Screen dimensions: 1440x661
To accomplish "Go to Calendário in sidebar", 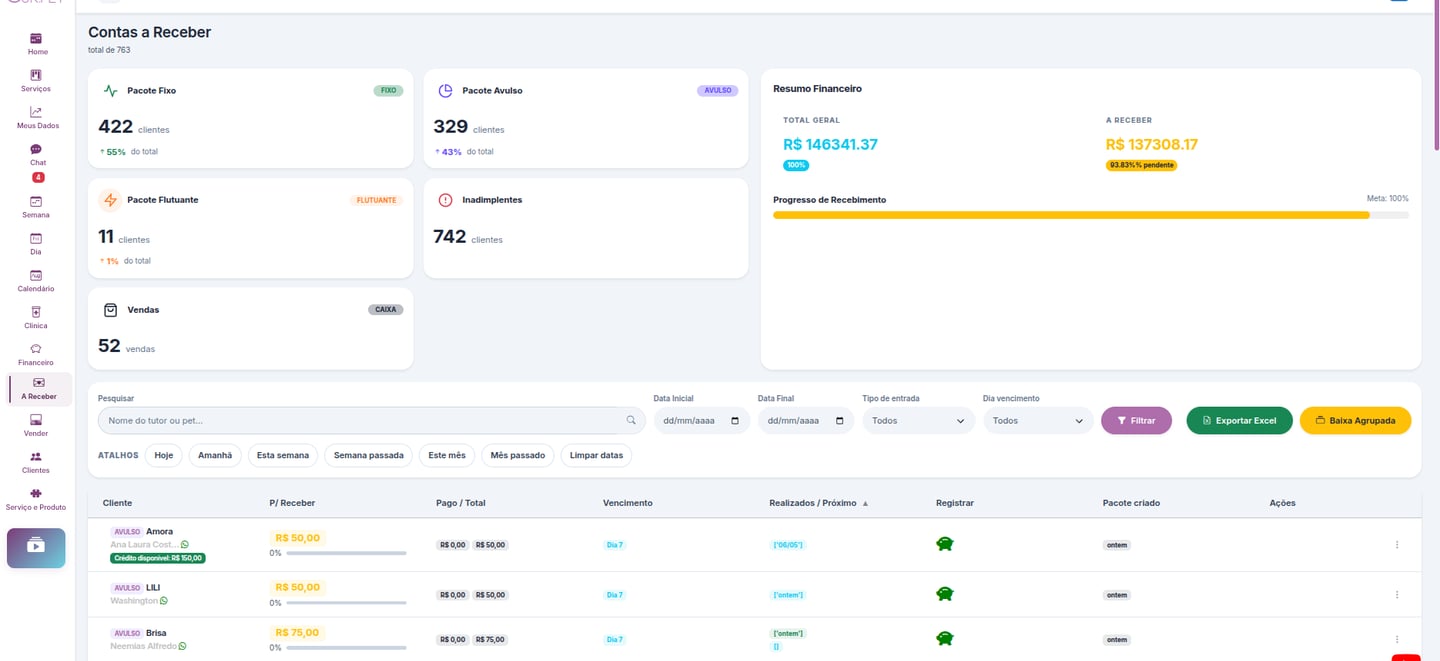I will [x=36, y=281].
